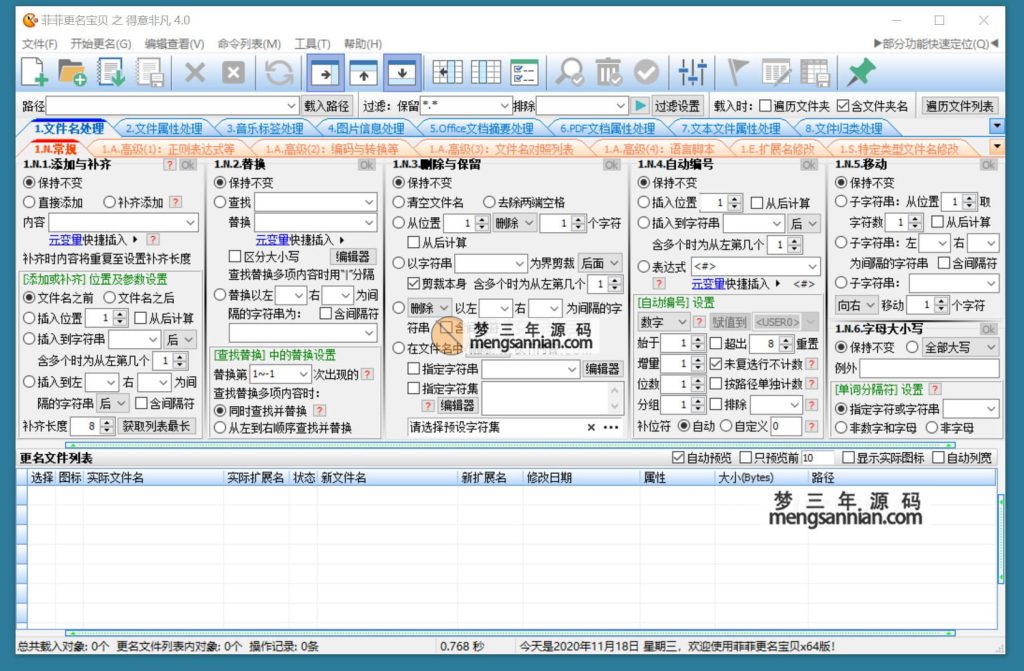The image size is (1024, 671).
Task: Open the 替换第 1~-1 occurrence dropdown
Action: tap(303, 374)
